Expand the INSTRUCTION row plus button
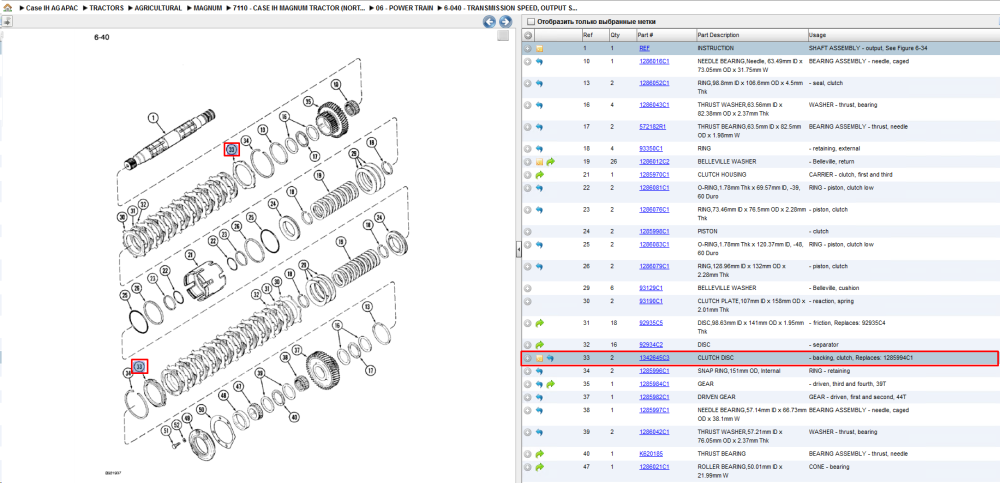Screen dimensions: 1000x483 [528, 48]
